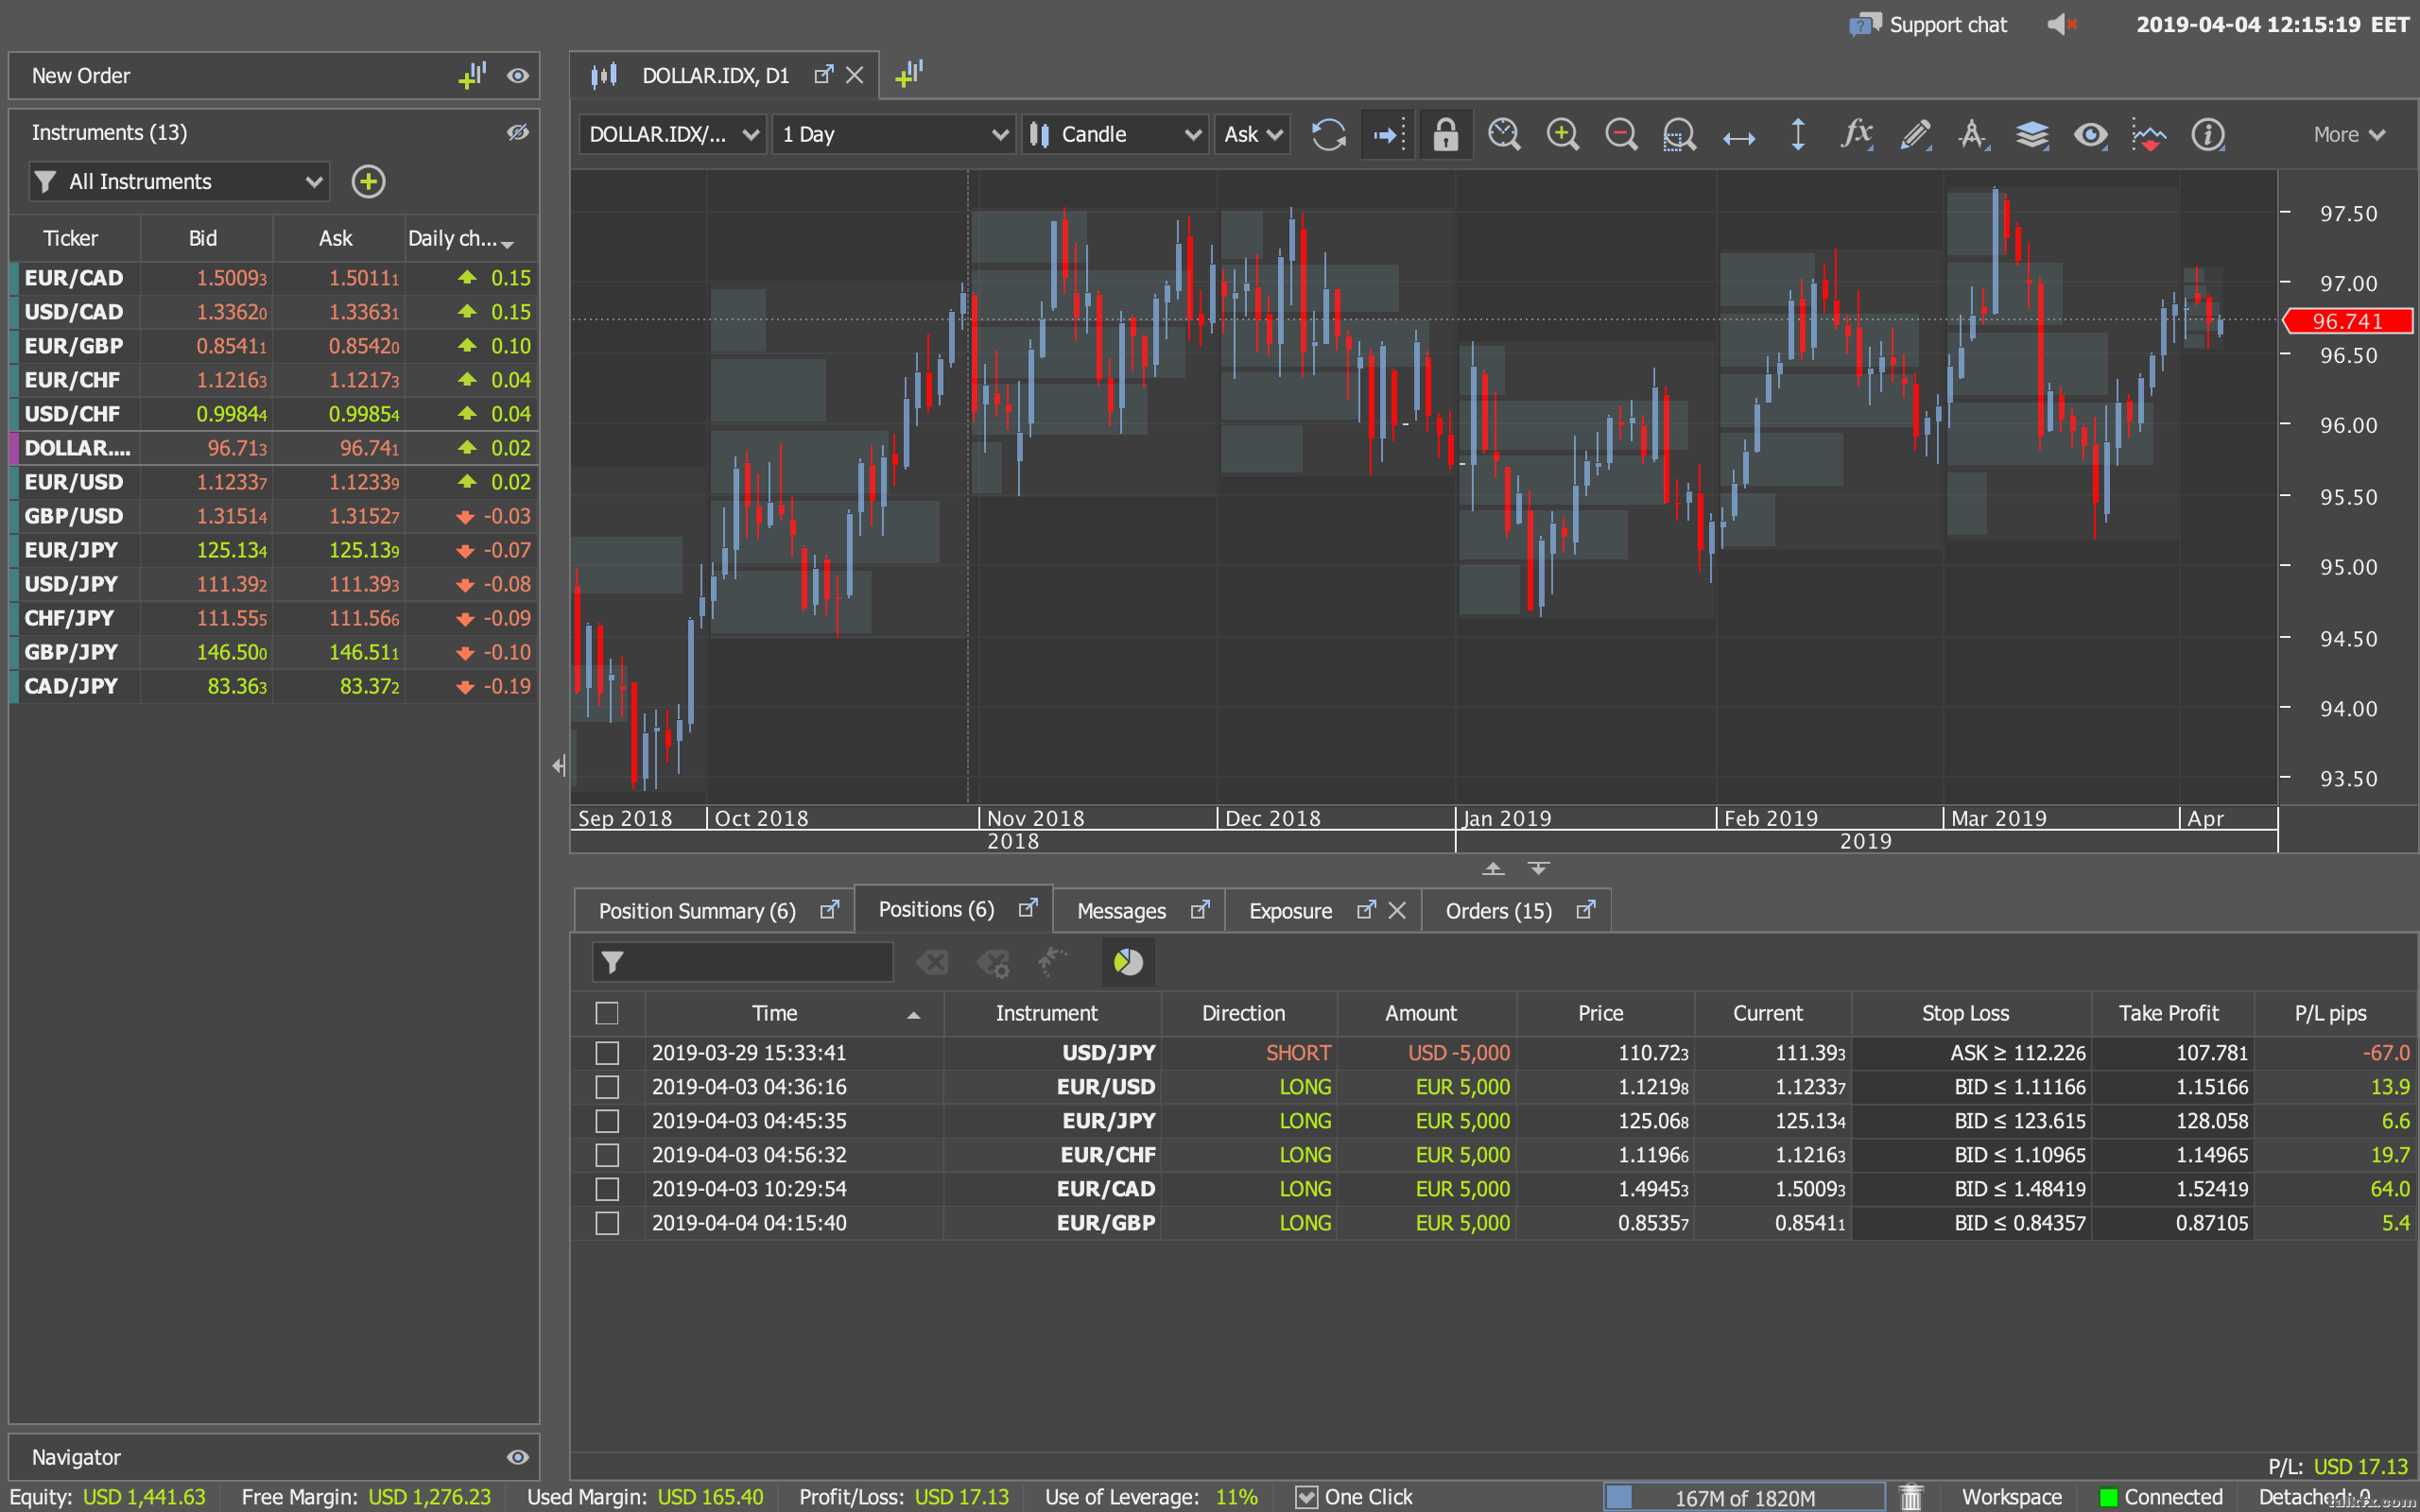2420x1512 pixels.
Task: Open the time period zoom icon
Action: (x=1504, y=134)
